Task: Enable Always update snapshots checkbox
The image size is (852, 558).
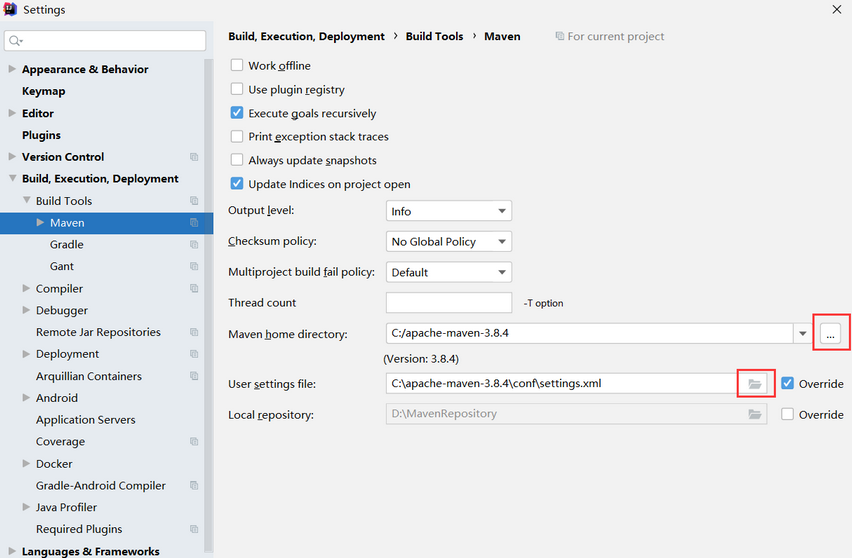Action: tap(236, 160)
